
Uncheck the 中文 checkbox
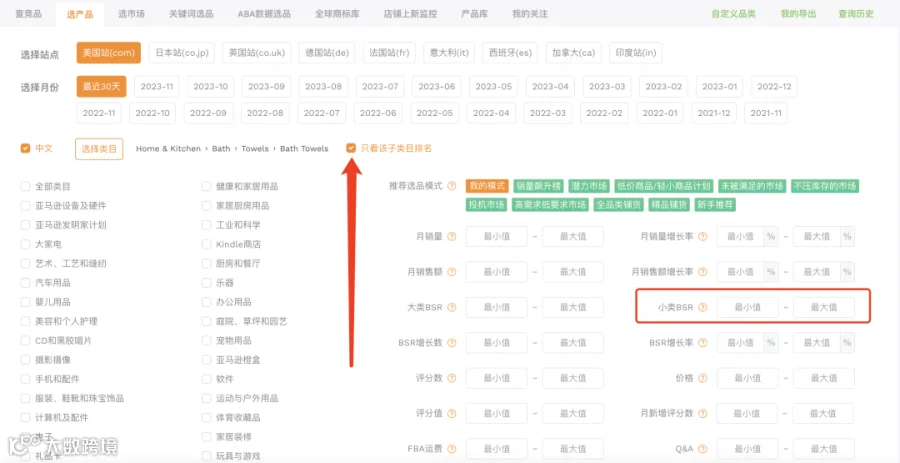[25, 149]
